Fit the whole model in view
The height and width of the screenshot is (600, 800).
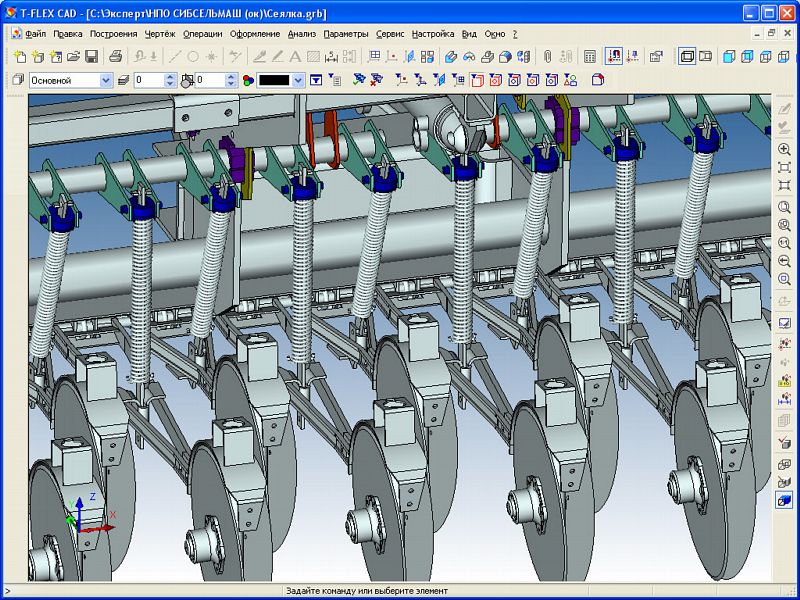pyautogui.click(x=784, y=168)
